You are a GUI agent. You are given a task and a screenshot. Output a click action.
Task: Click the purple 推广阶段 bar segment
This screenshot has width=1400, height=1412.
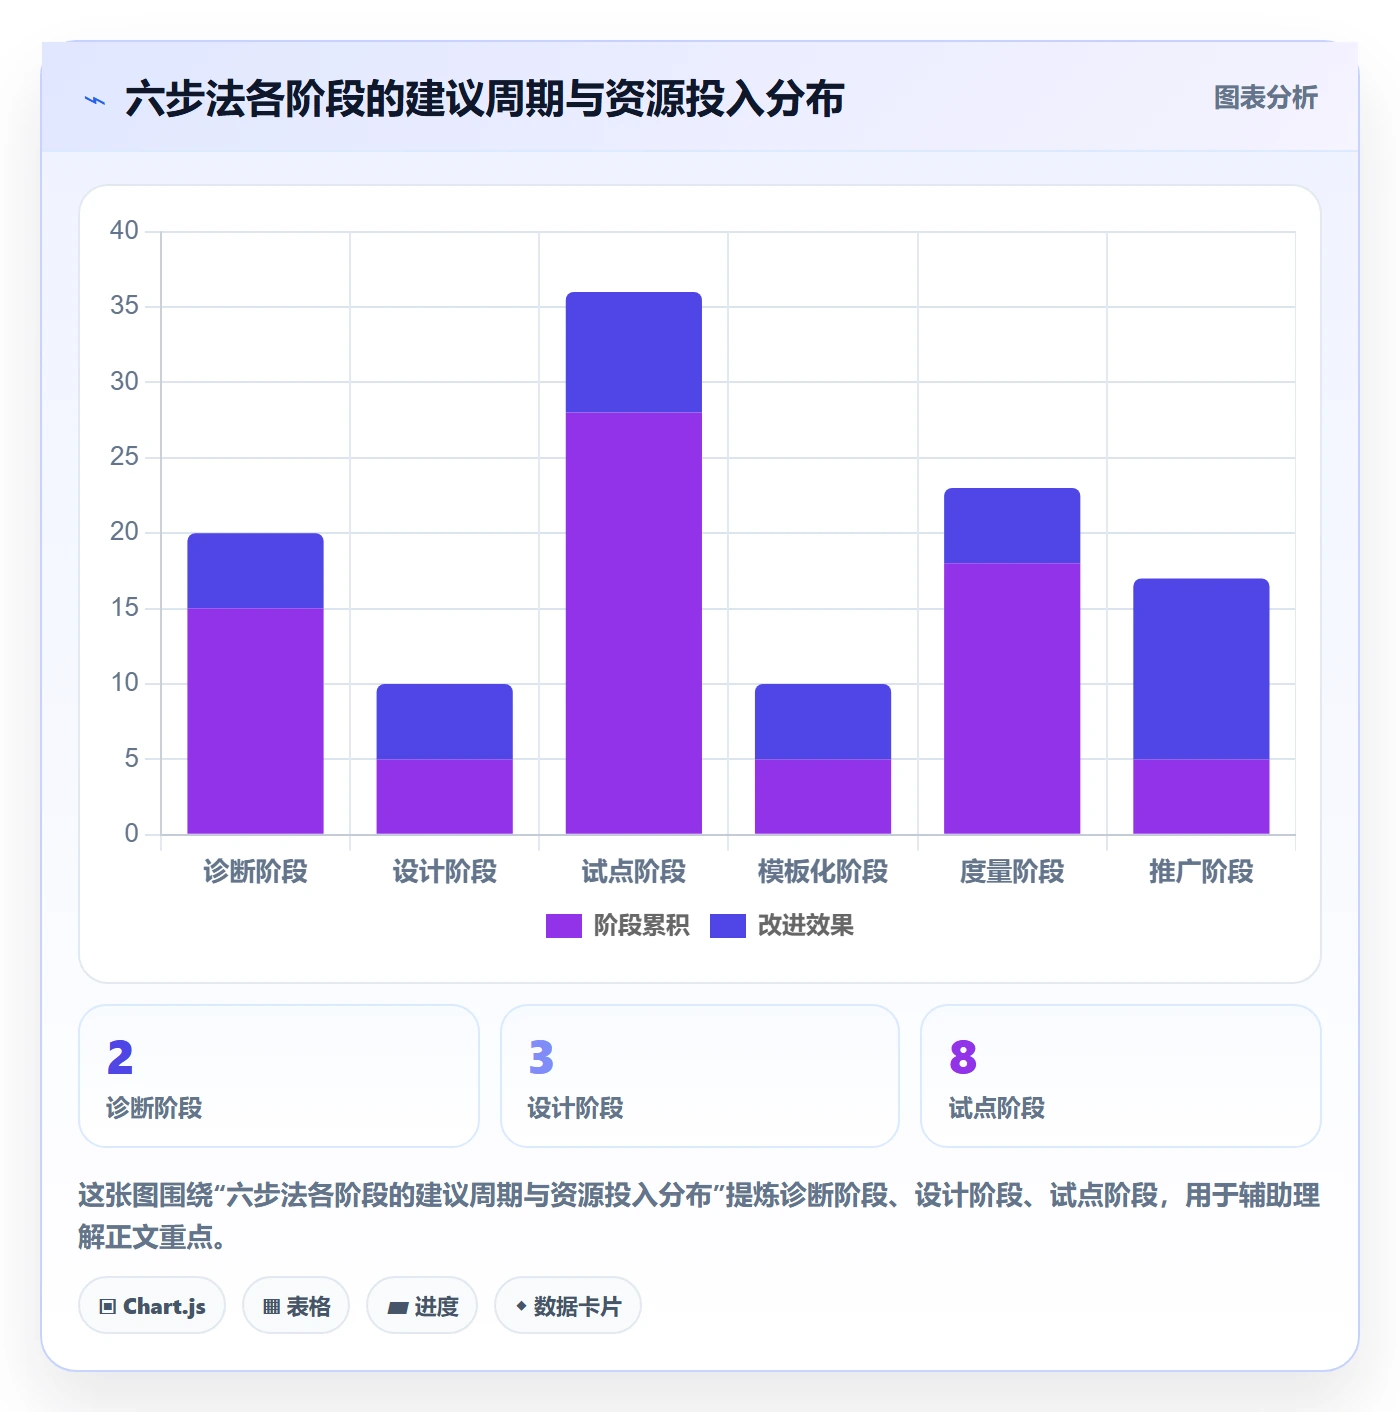[1201, 797]
